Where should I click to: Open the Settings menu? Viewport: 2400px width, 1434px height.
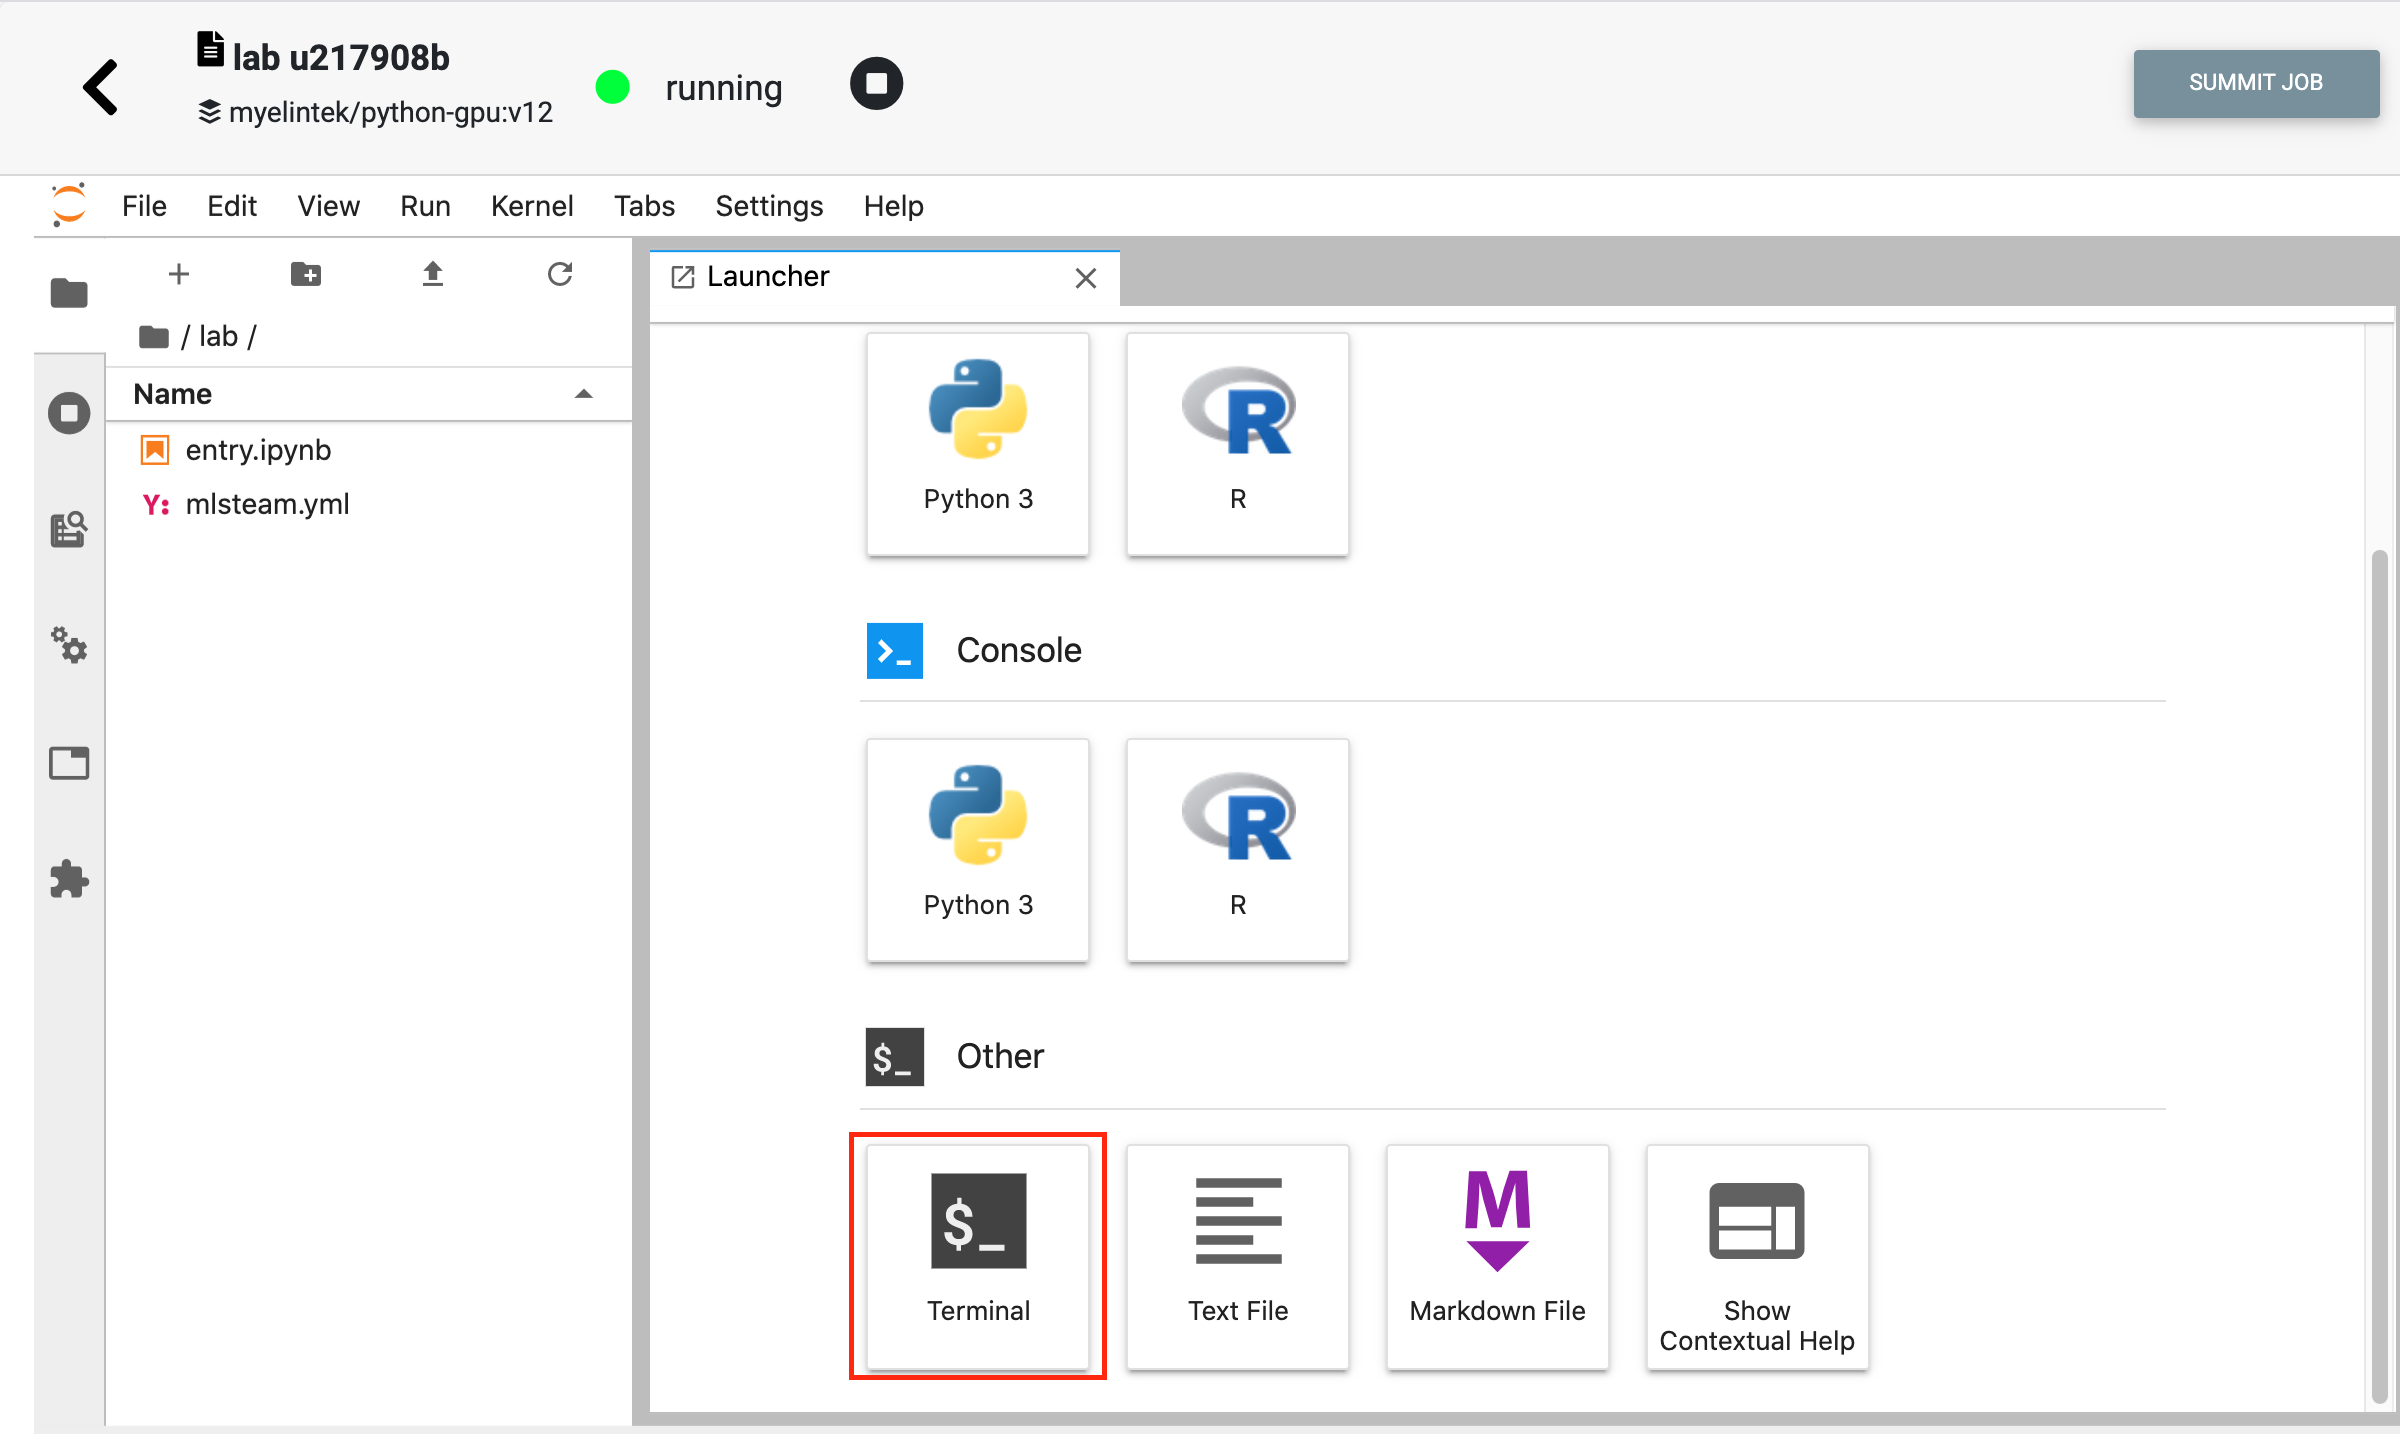tap(769, 206)
